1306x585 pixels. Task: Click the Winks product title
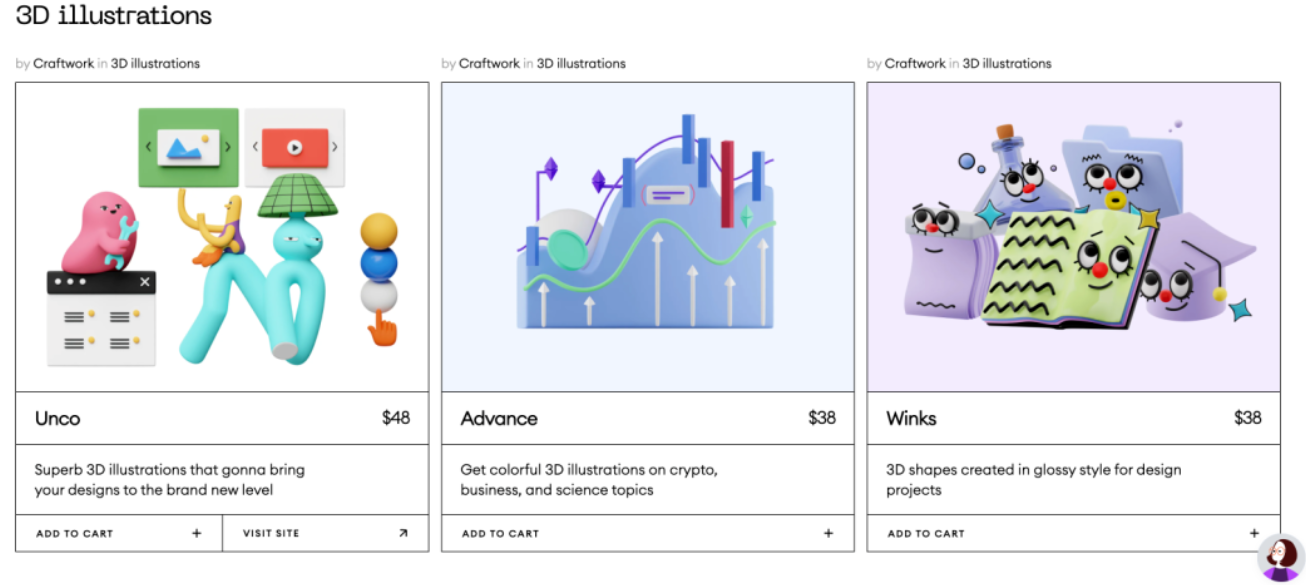911,418
